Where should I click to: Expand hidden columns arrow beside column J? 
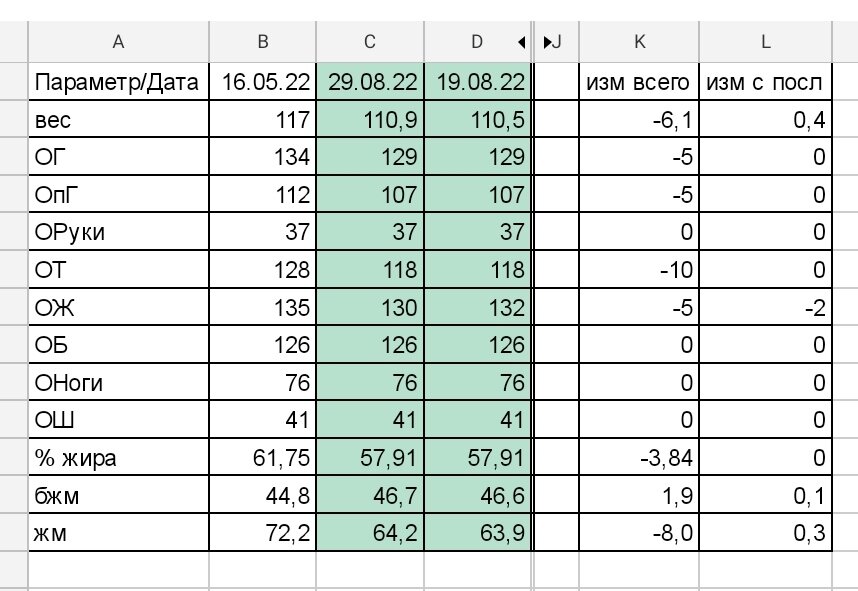(x=547, y=42)
